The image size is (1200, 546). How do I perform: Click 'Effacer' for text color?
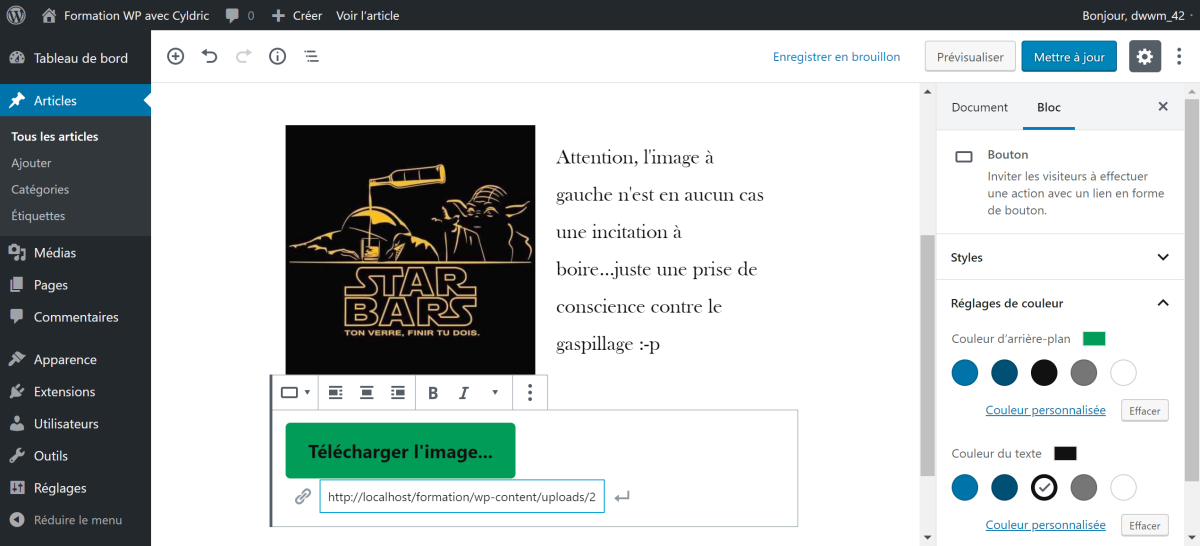(x=1145, y=525)
